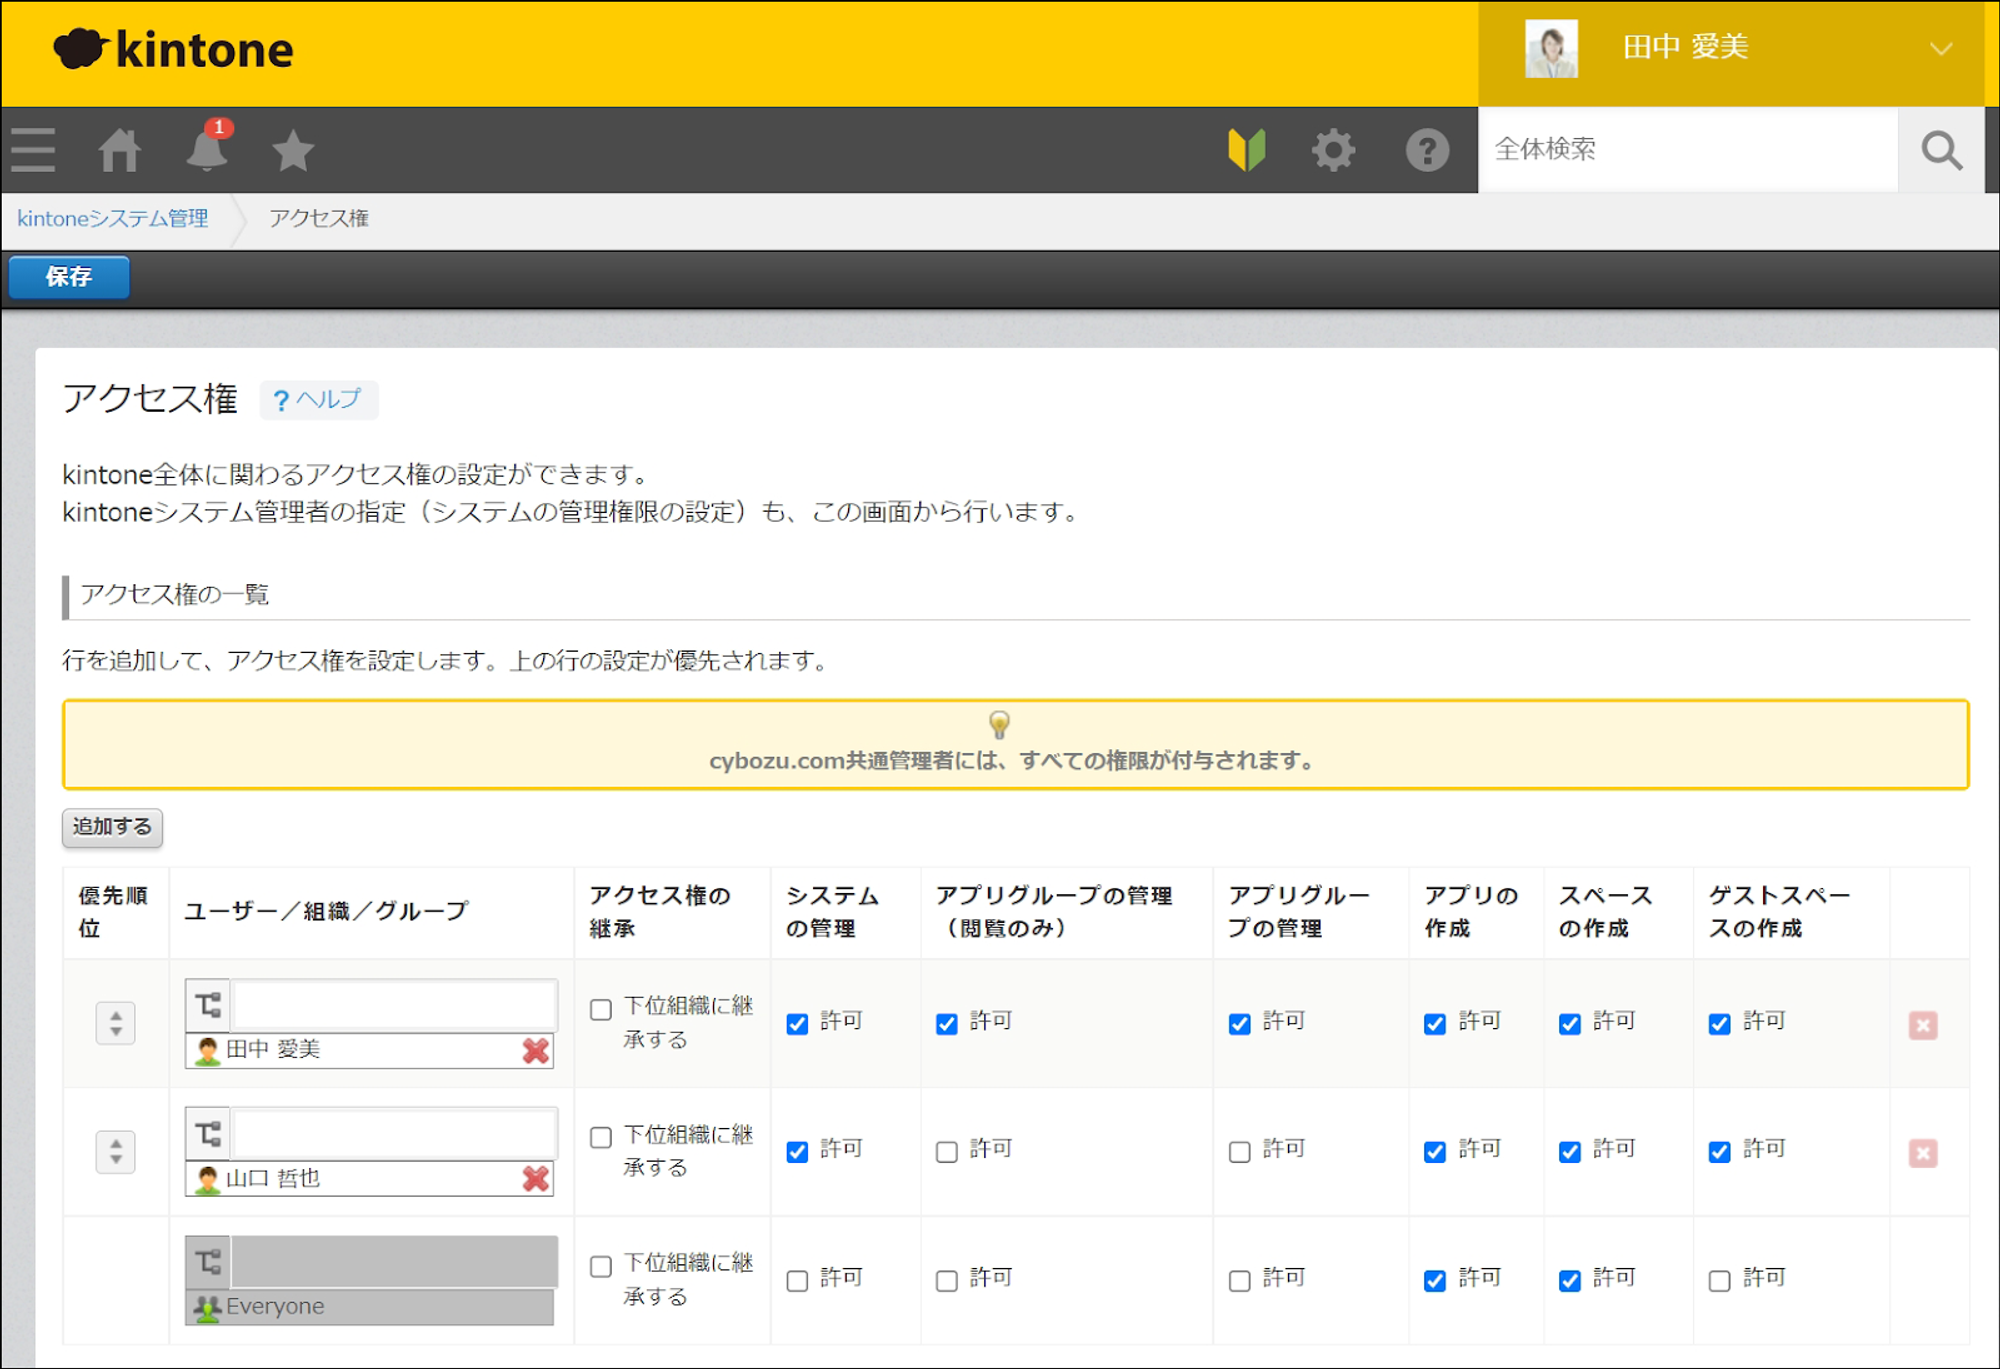Viewport: 2000px width, 1369px height.
Task: Check 下位組織に継承する in the 田中 愛美 row
Action: (601, 1009)
